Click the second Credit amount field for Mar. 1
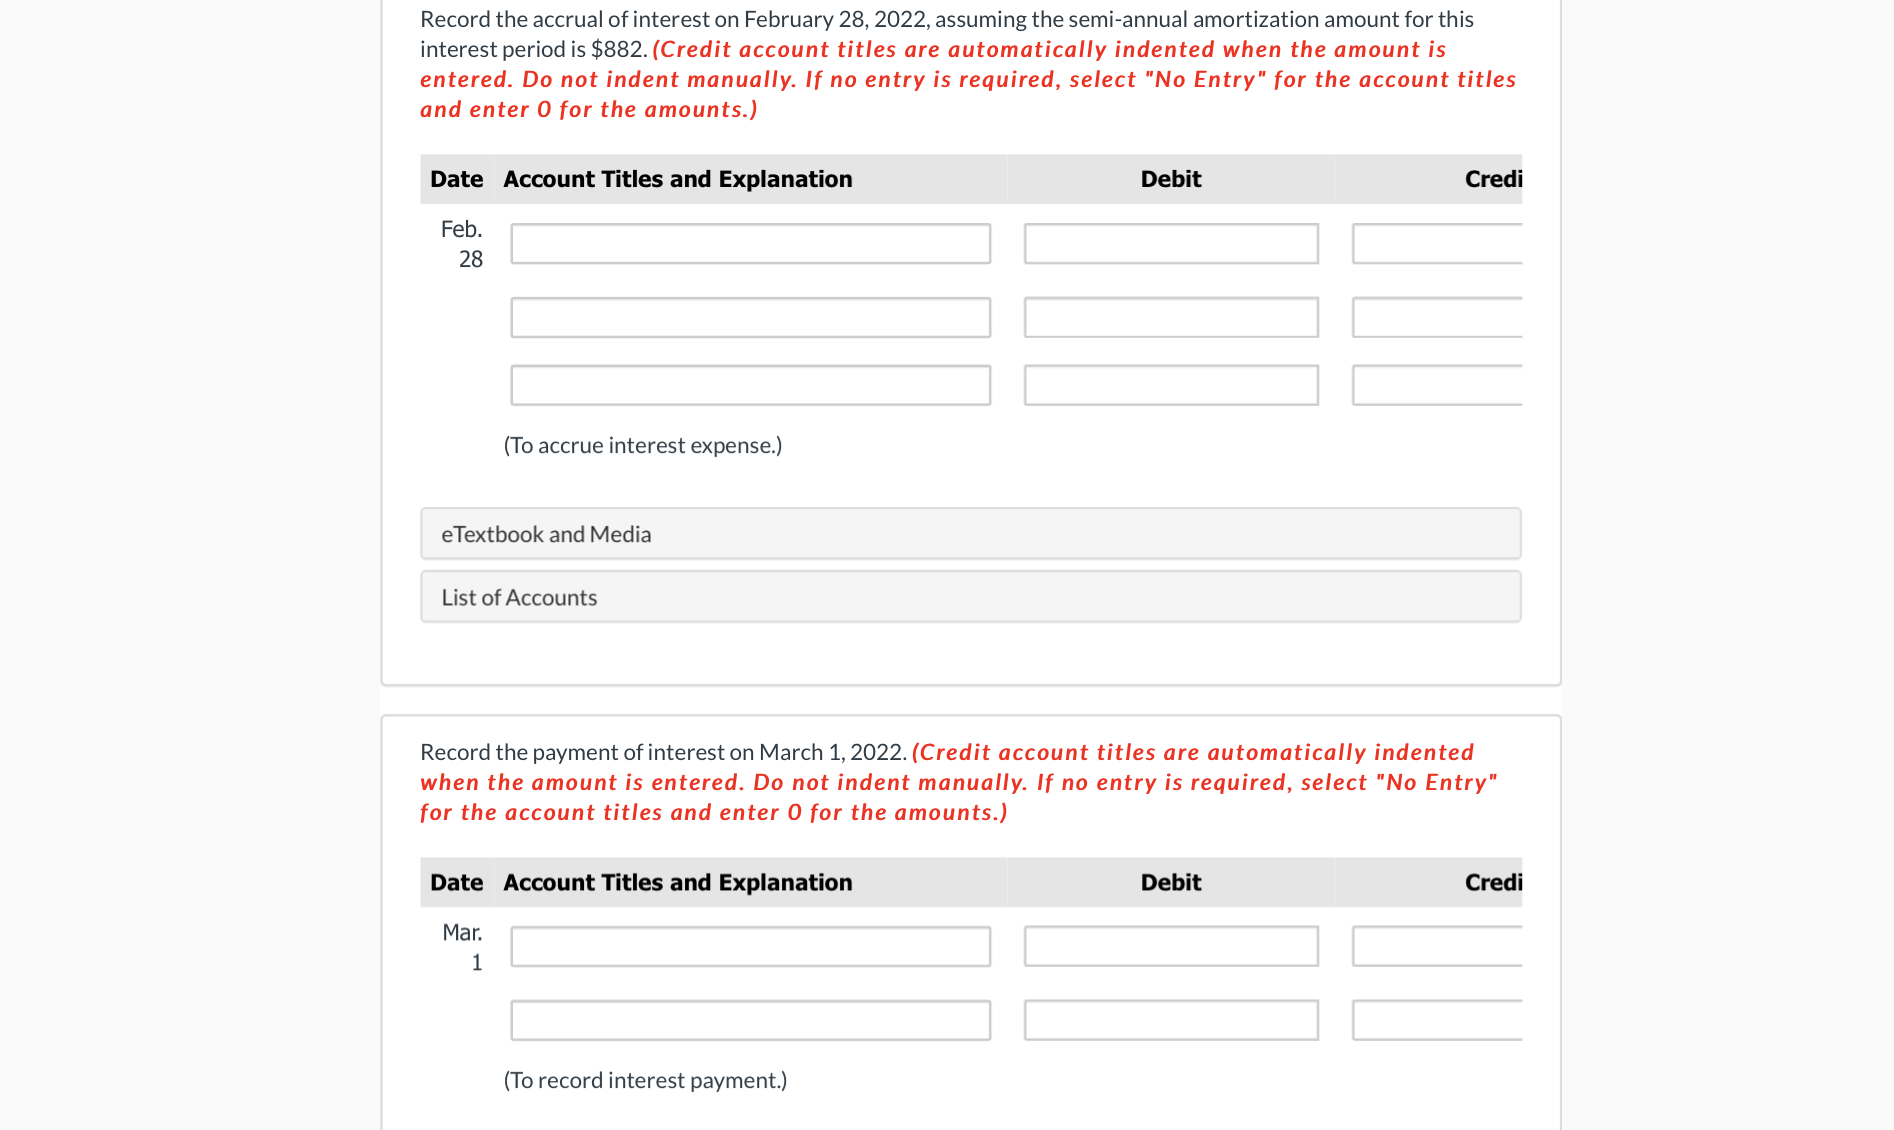This screenshot has width=1894, height=1130. [1435, 1019]
